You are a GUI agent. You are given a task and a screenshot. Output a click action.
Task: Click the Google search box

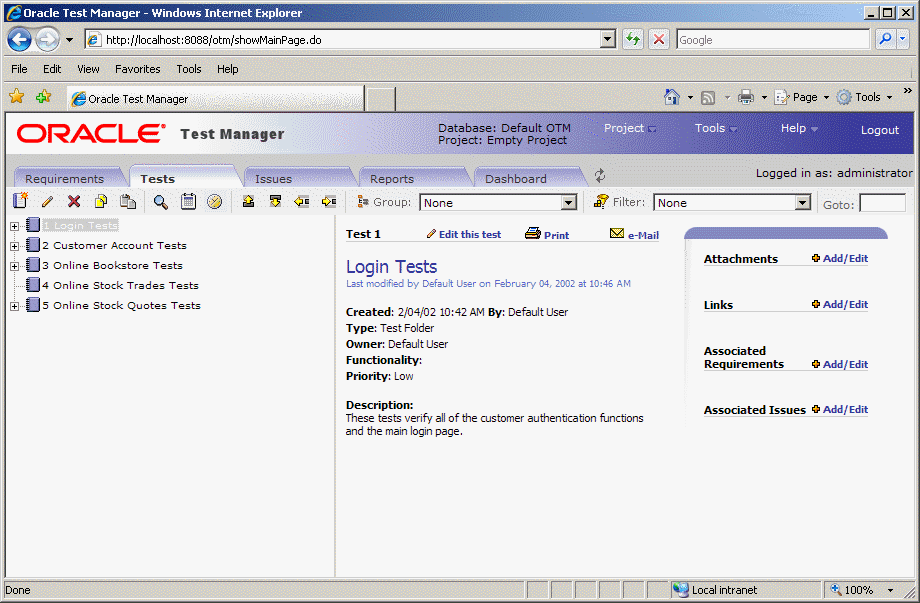(x=773, y=39)
